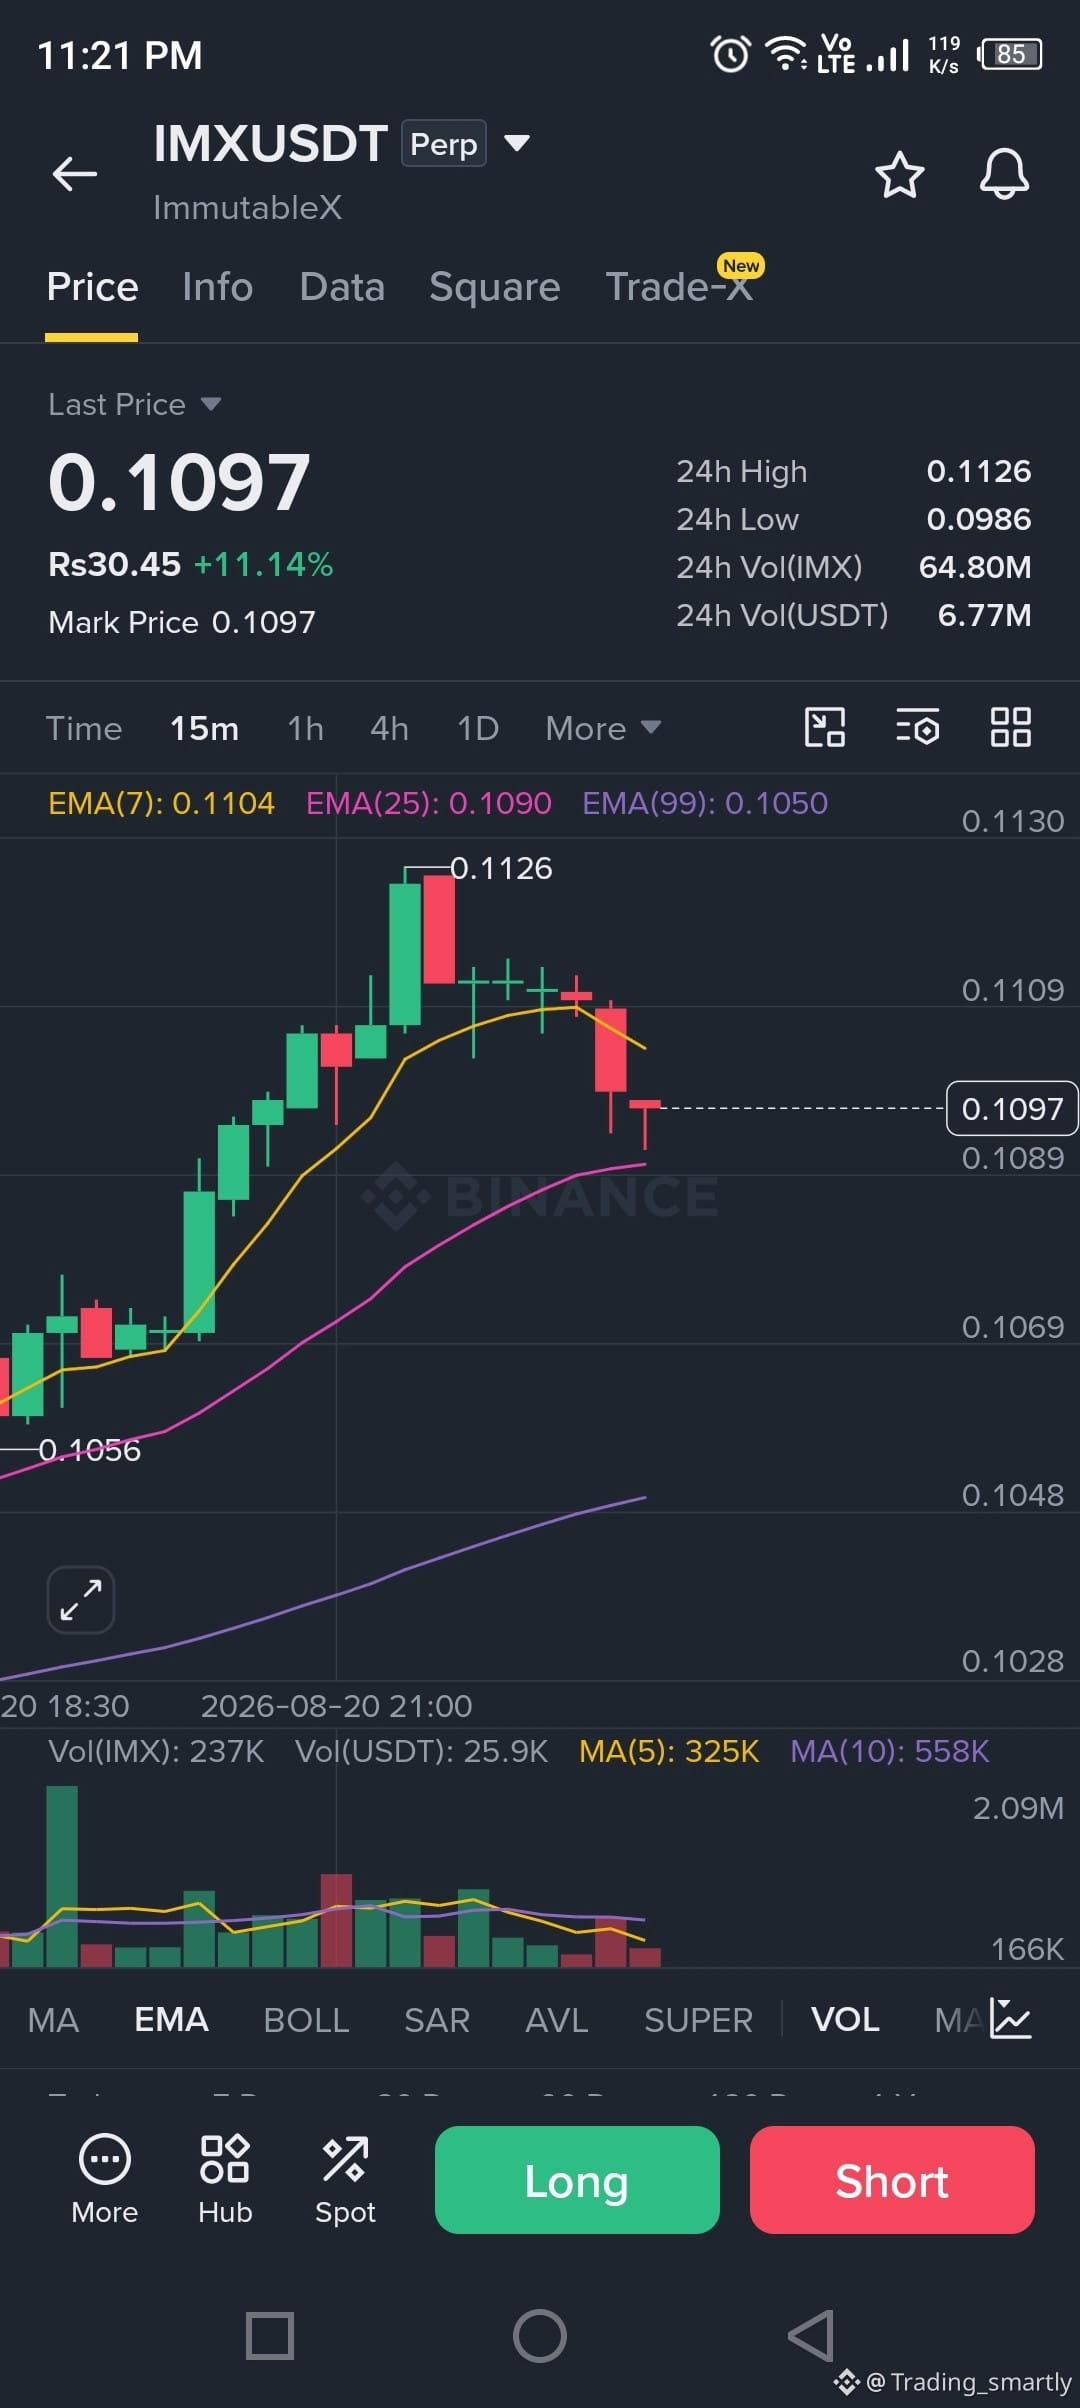The height and width of the screenshot is (2408, 1080).
Task: Tap the Mark Price 0.1097 text
Action: [x=182, y=622]
